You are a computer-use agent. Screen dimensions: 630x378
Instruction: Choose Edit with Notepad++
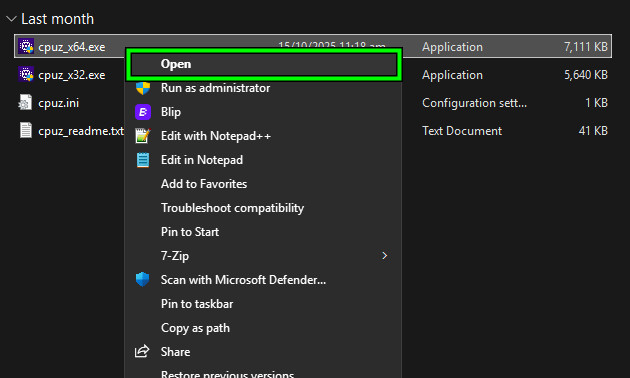click(x=264, y=136)
